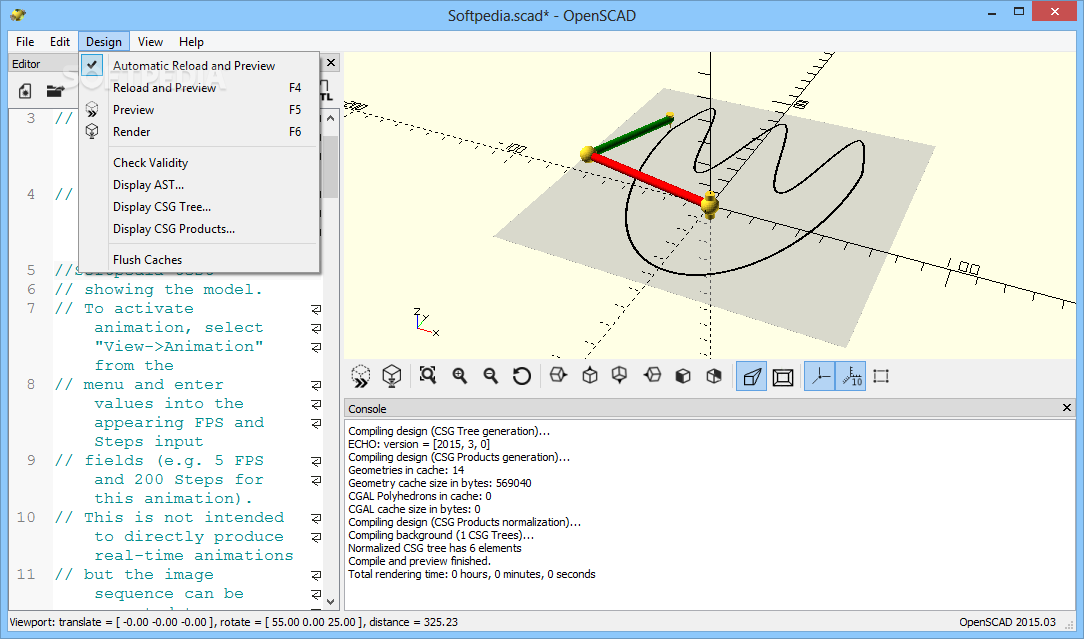This screenshot has width=1084, height=639.
Task: Choose Flush Caches menu entry
Action: pos(200,259)
